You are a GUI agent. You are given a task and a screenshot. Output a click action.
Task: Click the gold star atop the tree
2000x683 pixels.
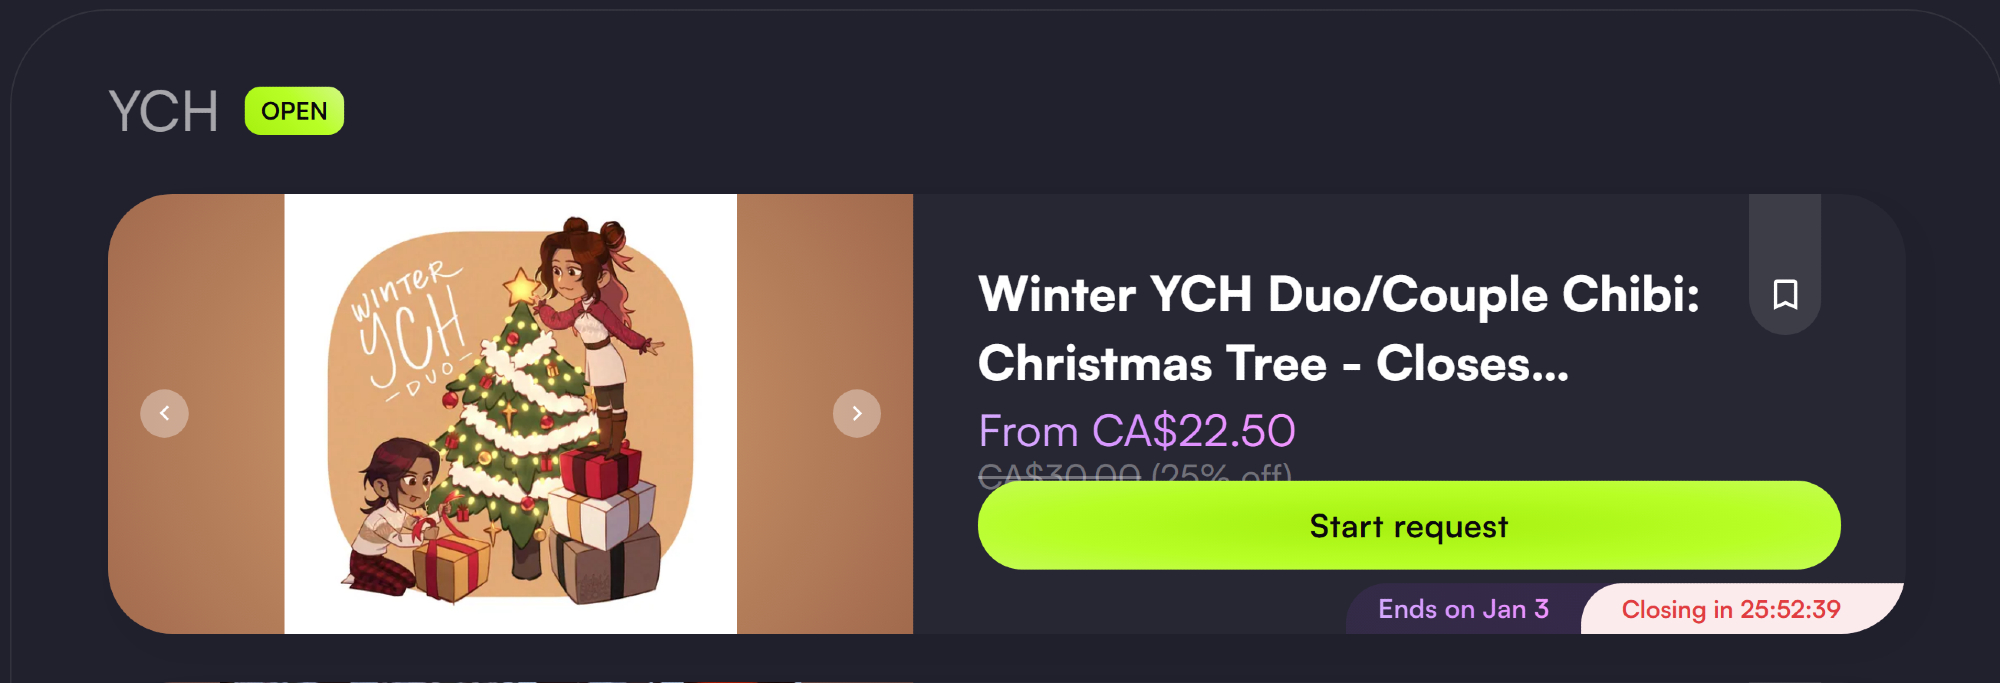tap(521, 287)
